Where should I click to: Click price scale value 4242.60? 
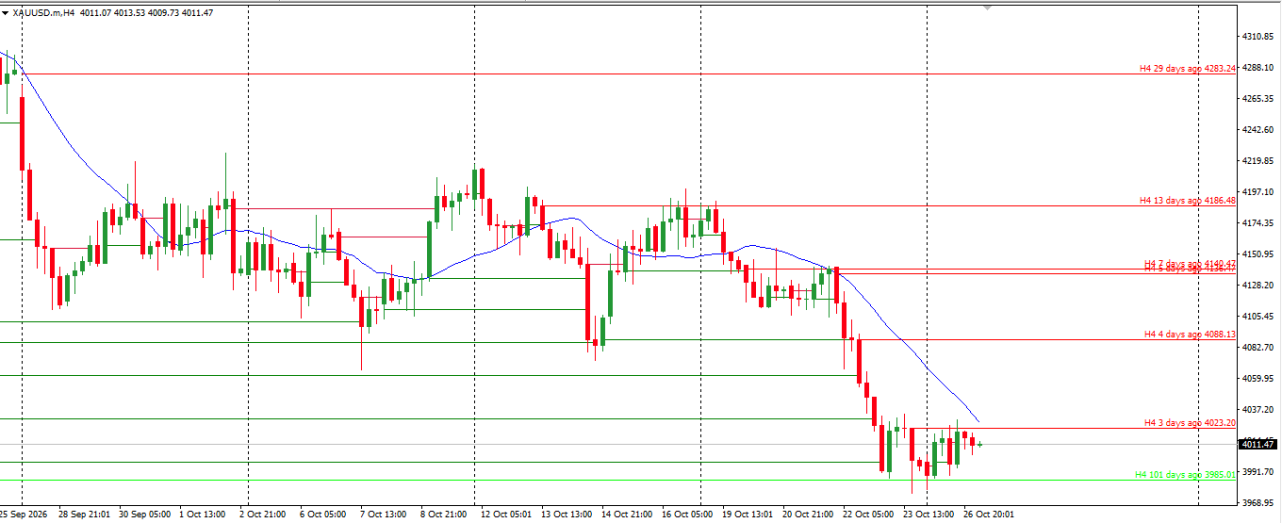1257,129
